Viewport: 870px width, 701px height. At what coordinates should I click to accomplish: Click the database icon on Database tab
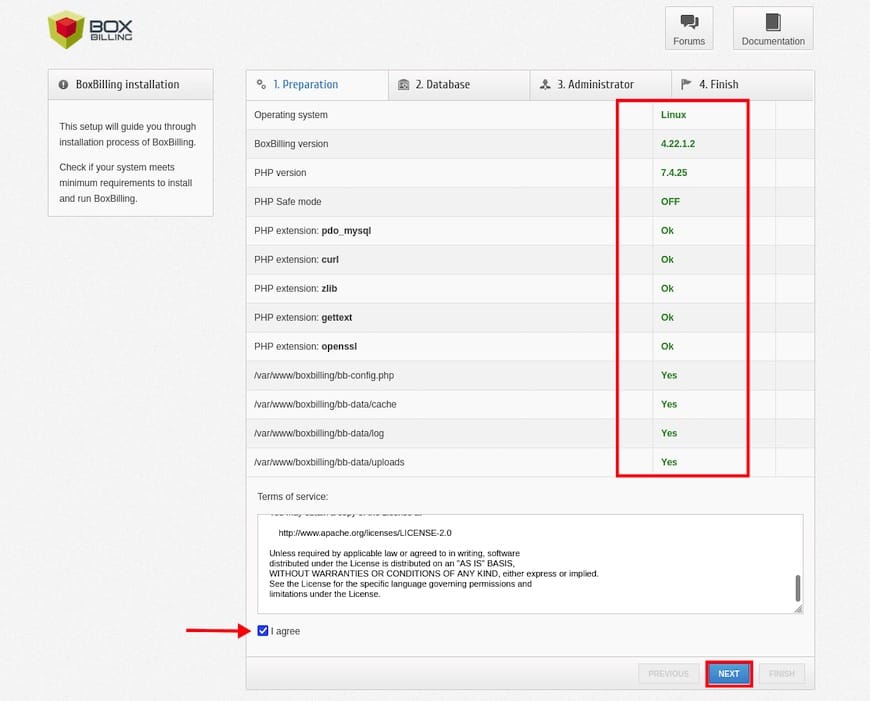tap(404, 84)
